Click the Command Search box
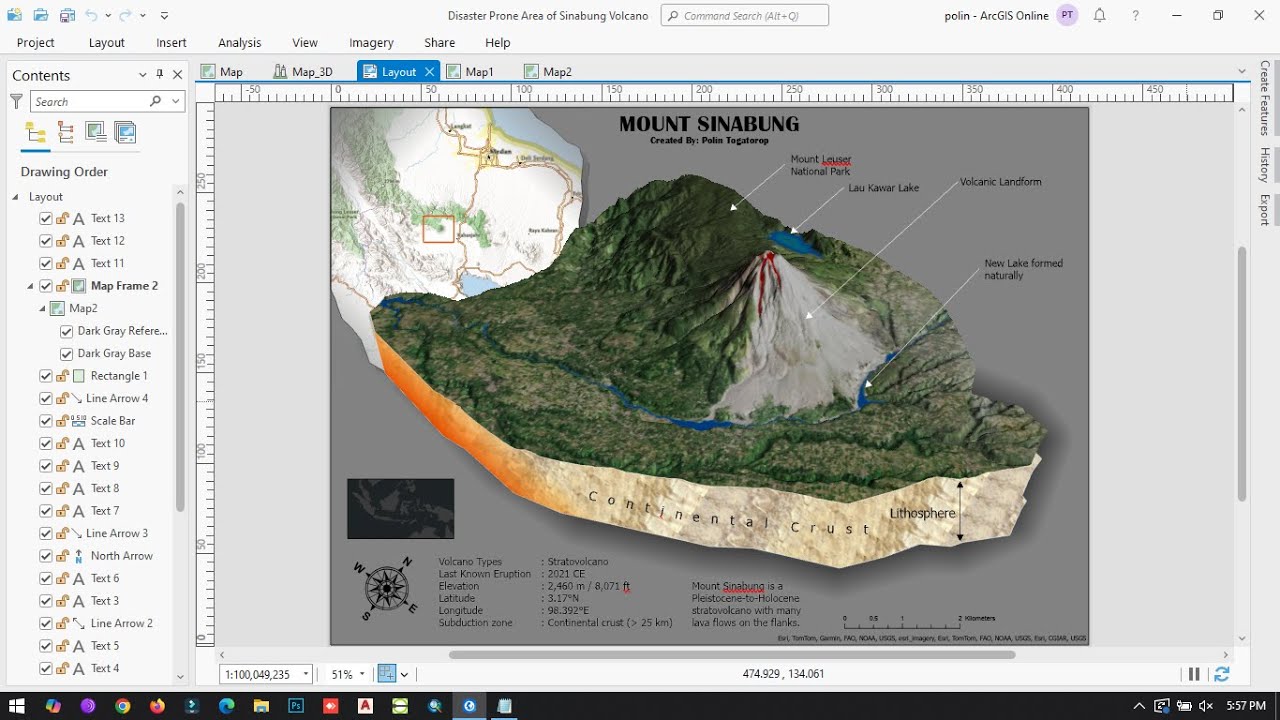This screenshot has height=720, width=1280. [745, 15]
